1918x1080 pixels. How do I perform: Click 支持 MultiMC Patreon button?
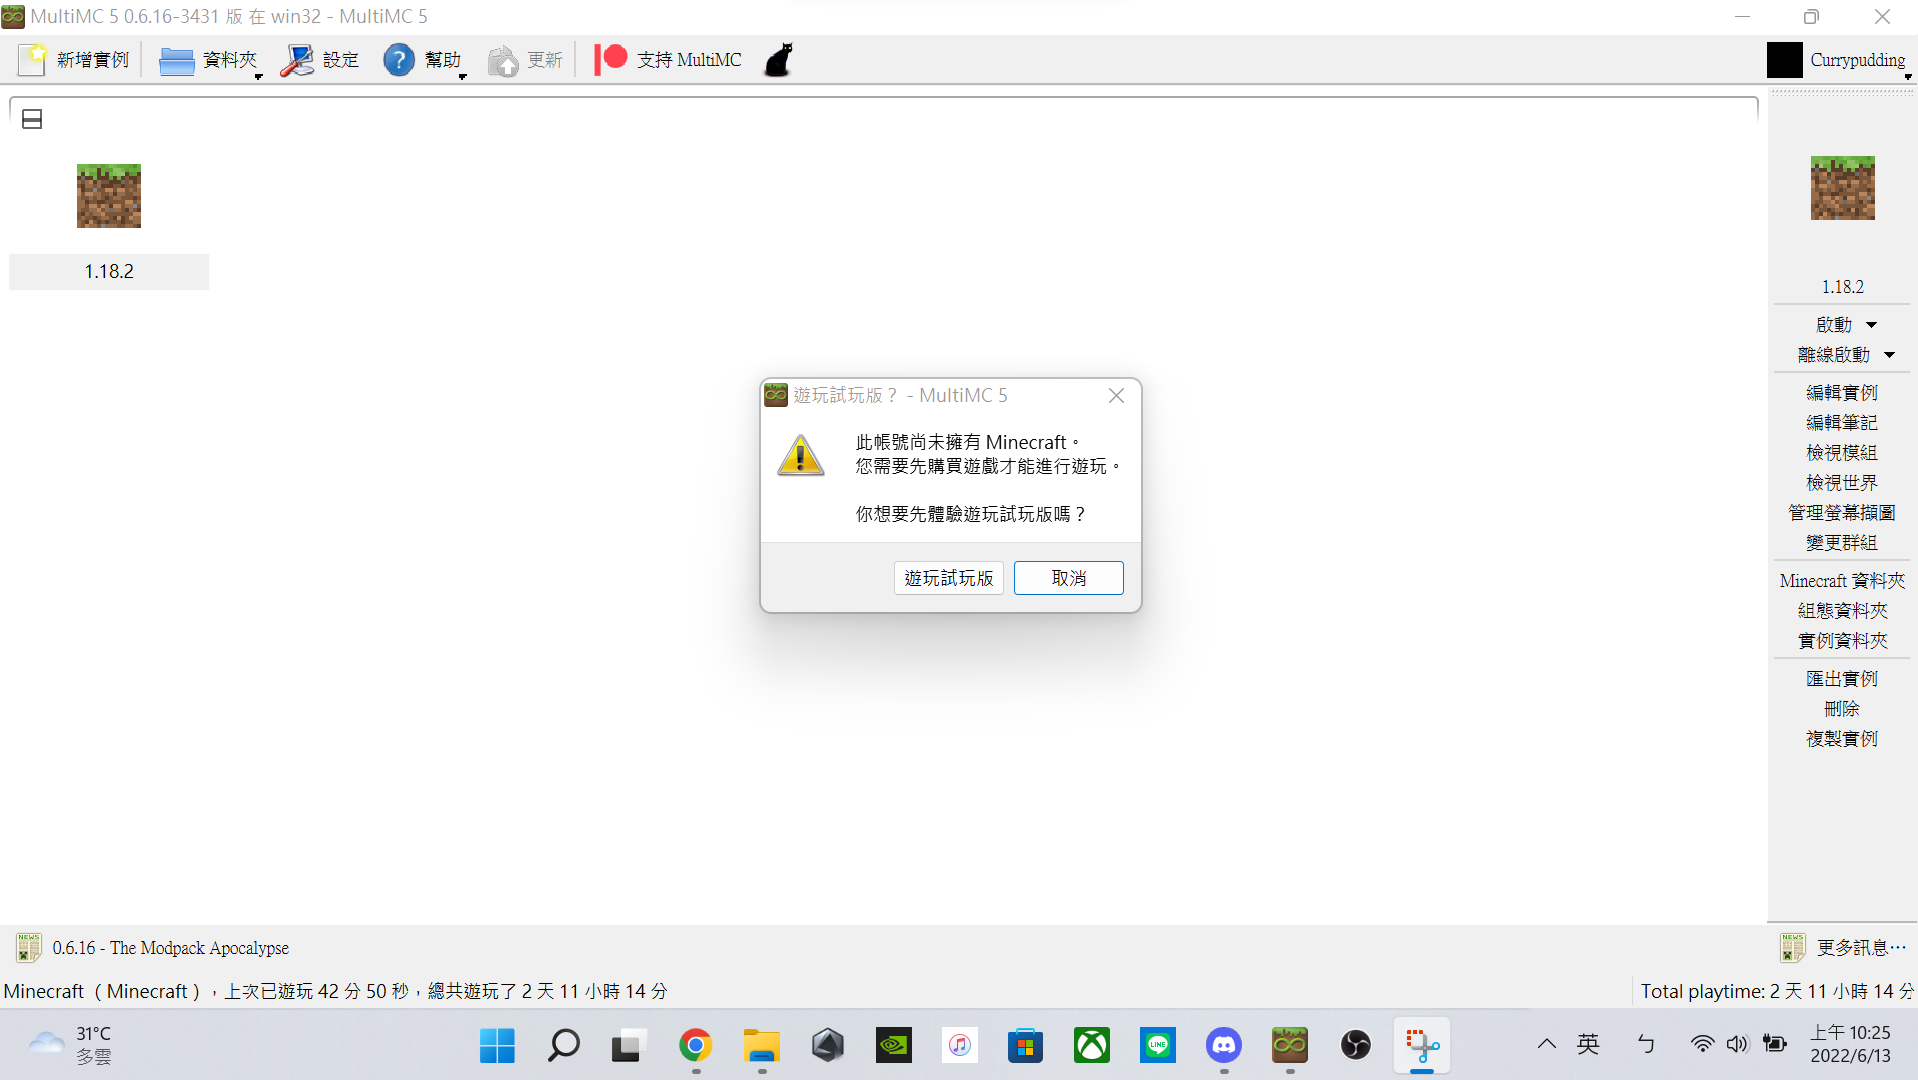[x=668, y=60]
